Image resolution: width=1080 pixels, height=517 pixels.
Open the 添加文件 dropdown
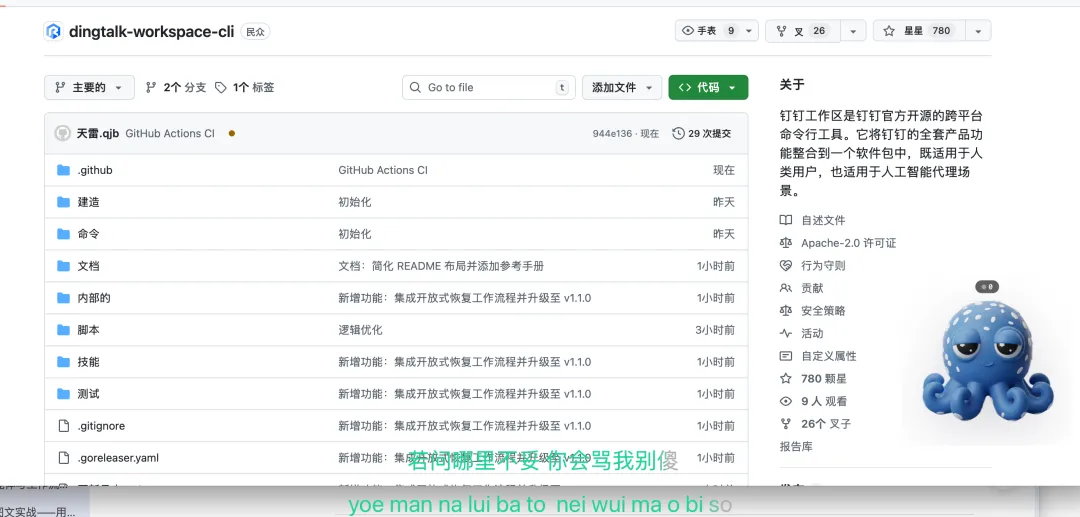coord(622,87)
